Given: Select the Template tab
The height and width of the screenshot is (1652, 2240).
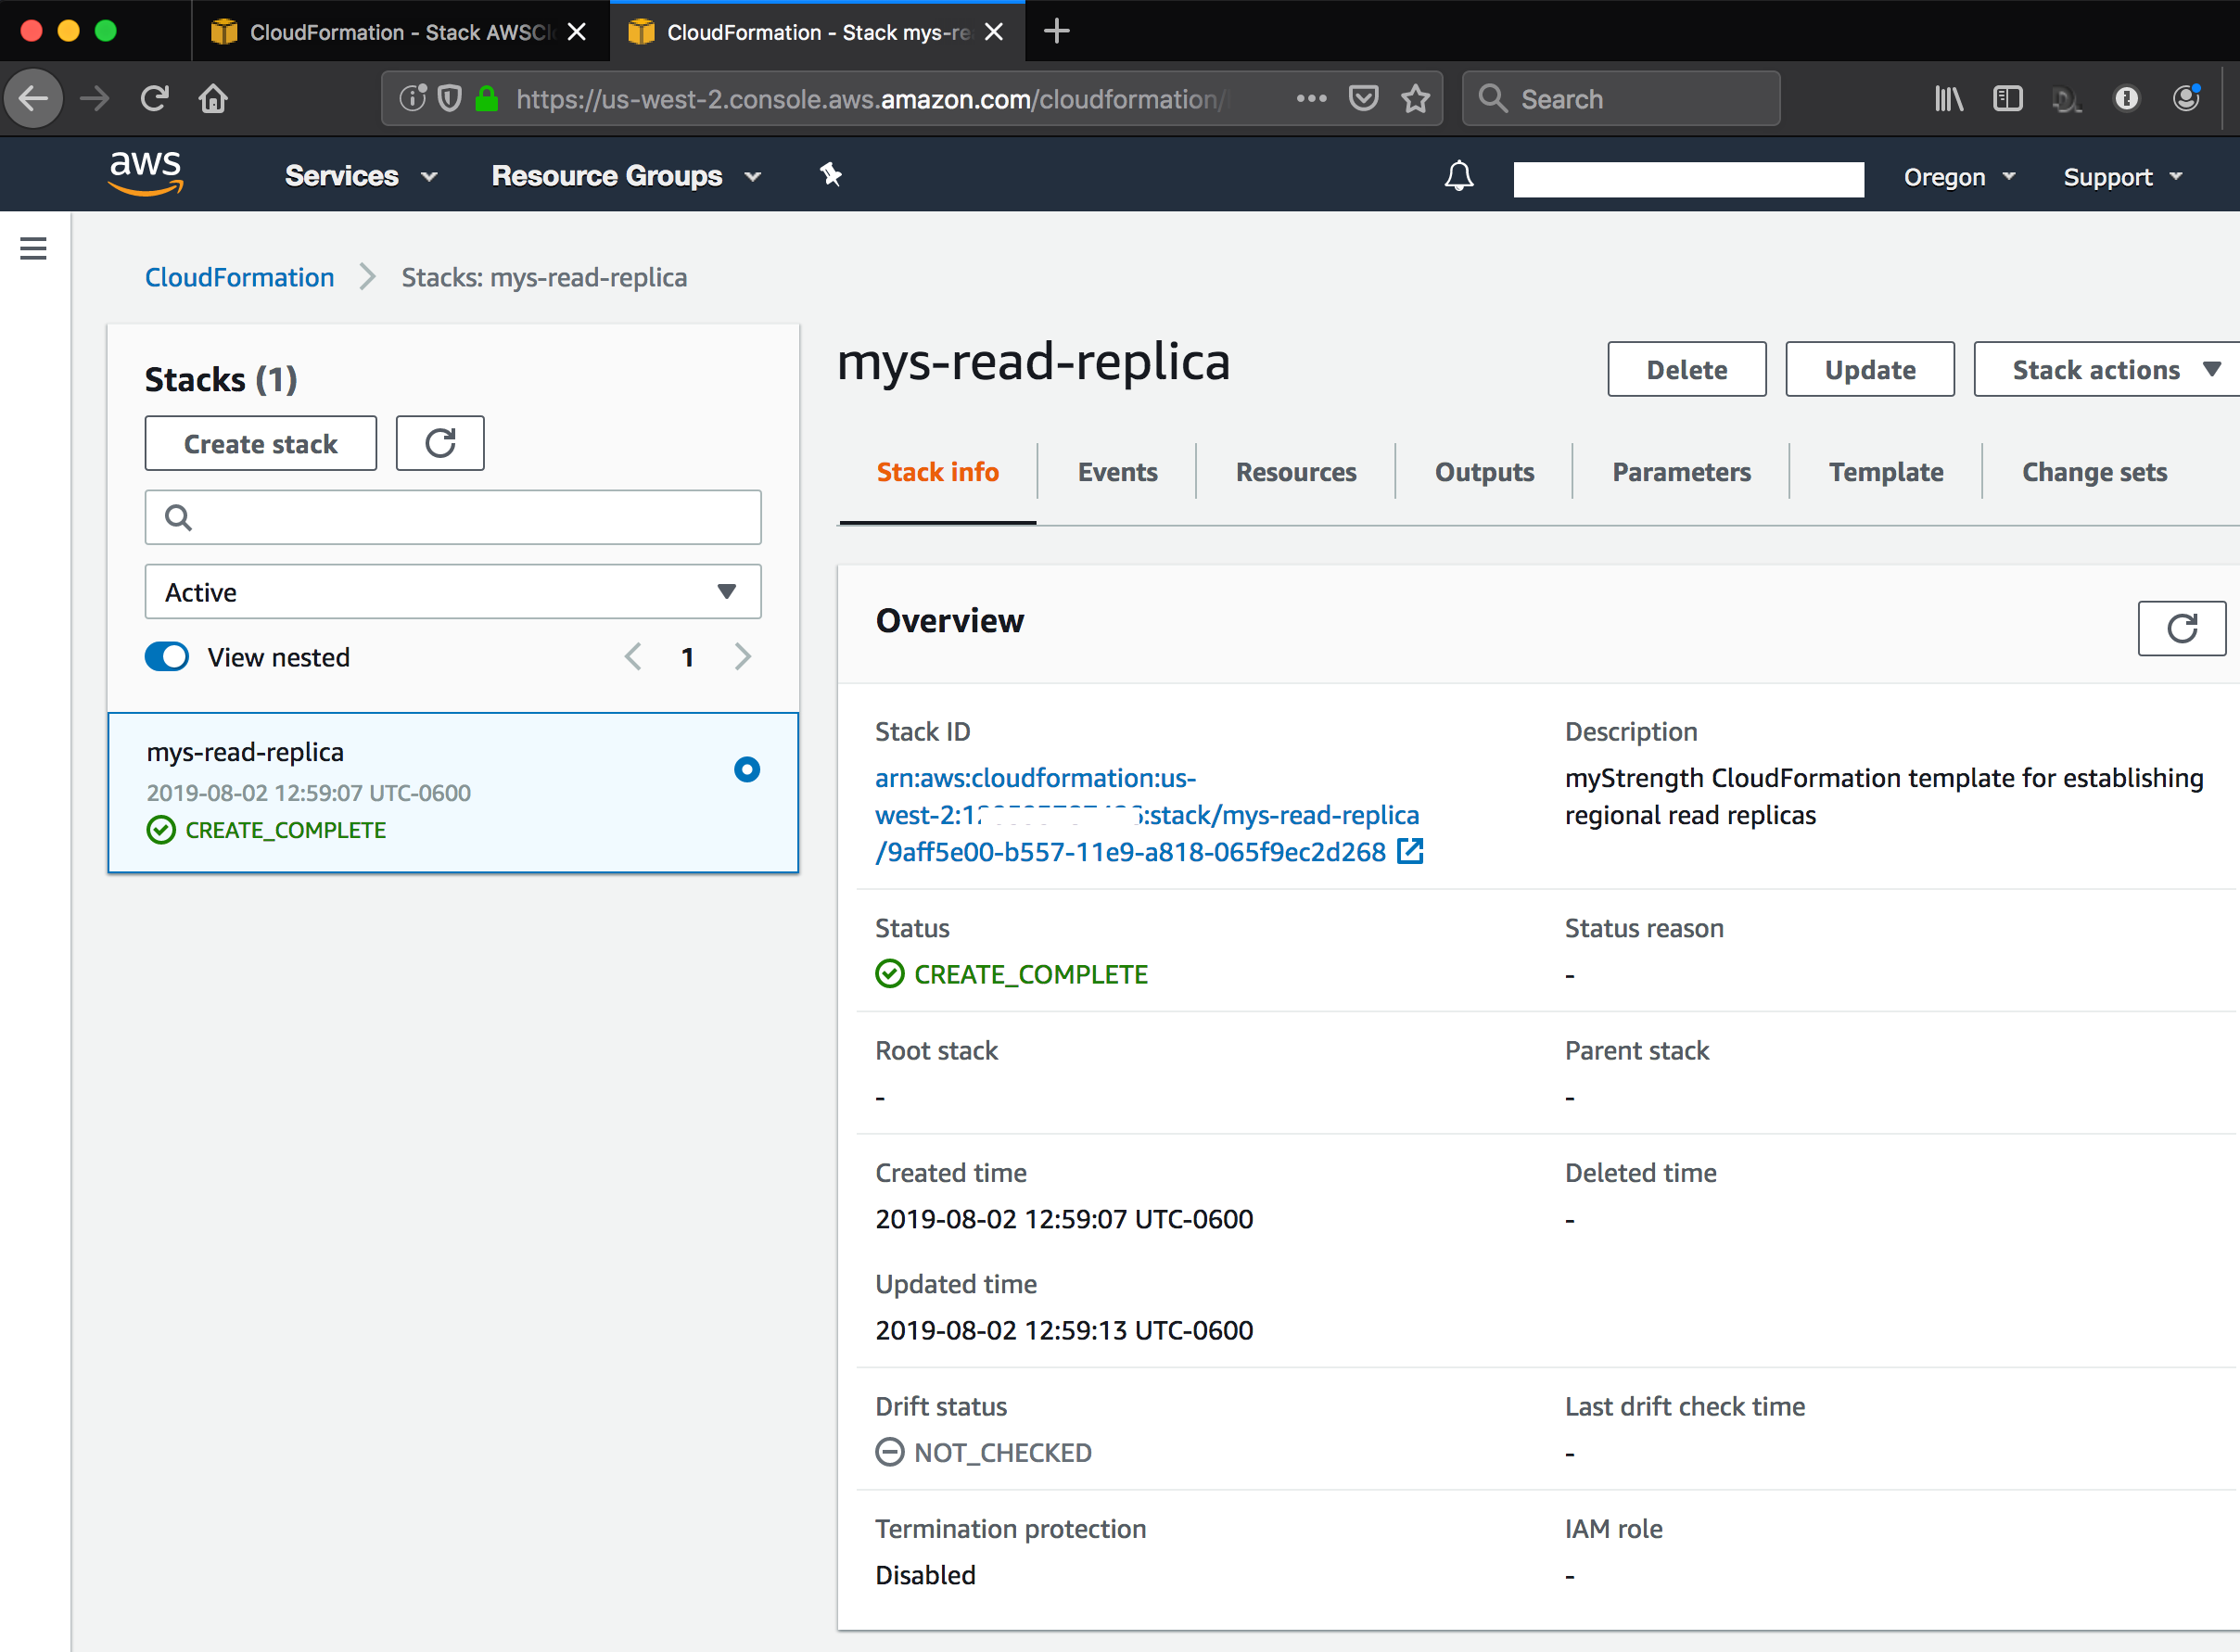Looking at the screenshot, I should tap(1889, 471).
